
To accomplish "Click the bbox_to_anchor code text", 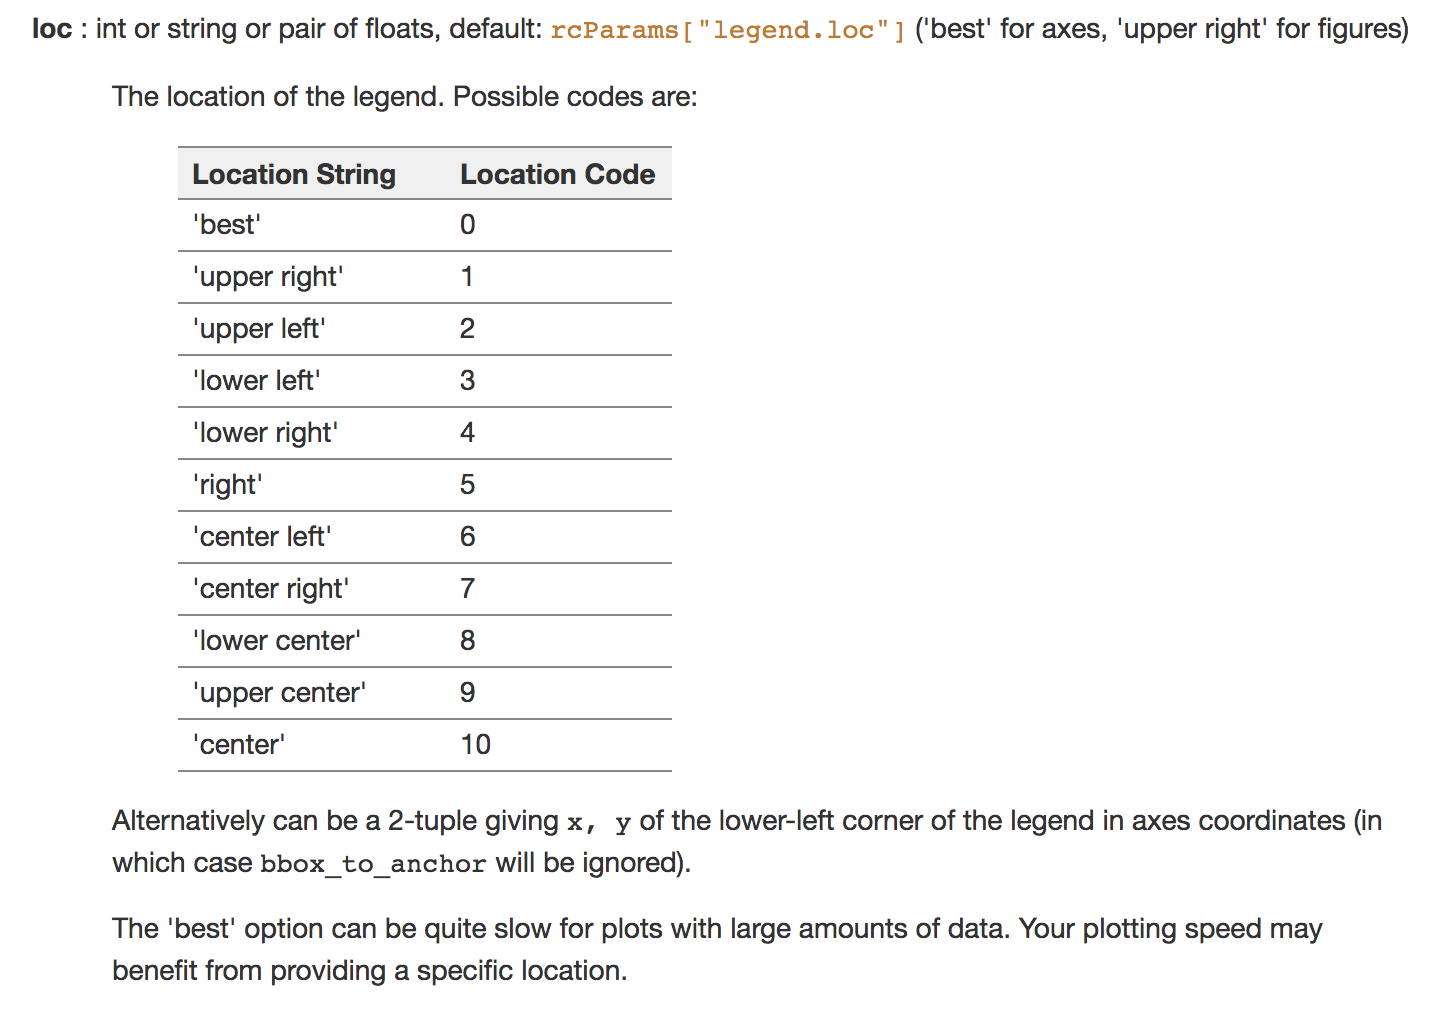I will [x=373, y=864].
